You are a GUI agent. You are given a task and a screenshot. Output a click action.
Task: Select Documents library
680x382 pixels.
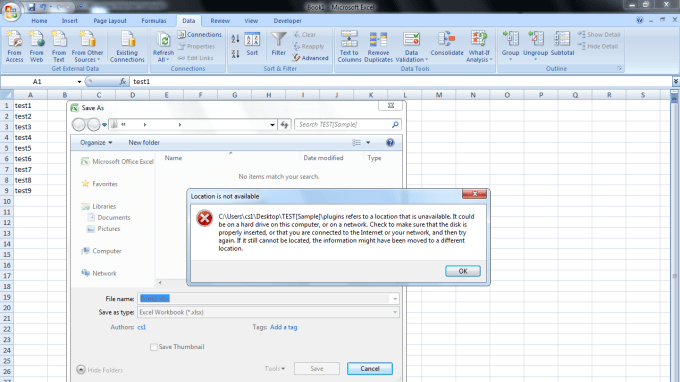click(113, 217)
